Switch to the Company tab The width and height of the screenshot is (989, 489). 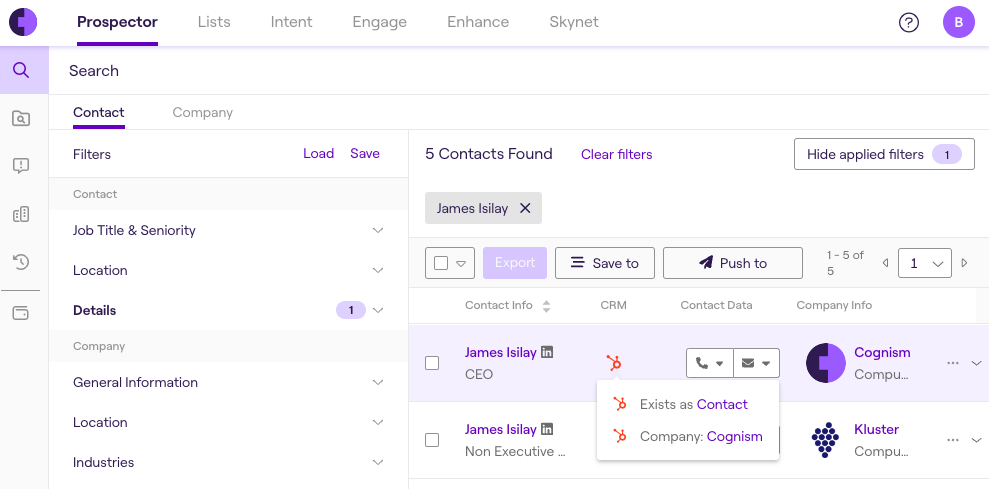click(x=202, y=112)
